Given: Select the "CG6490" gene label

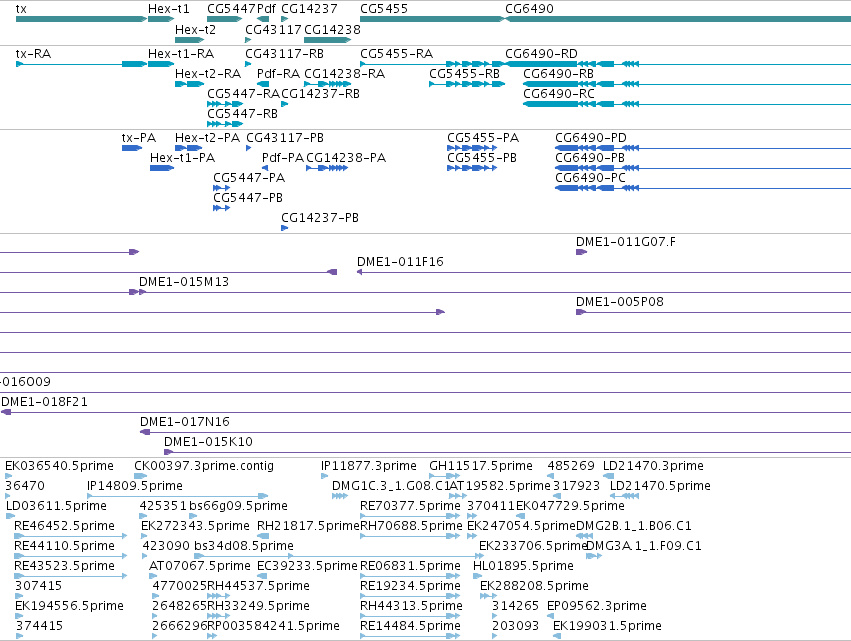Looking at the screenshot, I should pos(529,9).
